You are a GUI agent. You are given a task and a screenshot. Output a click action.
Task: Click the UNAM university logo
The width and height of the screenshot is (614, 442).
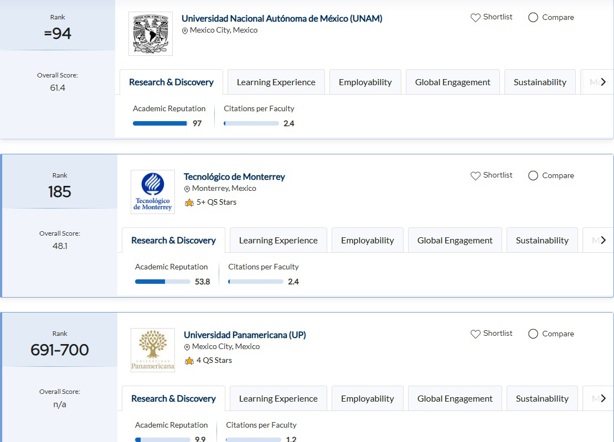tap(150, 34)
